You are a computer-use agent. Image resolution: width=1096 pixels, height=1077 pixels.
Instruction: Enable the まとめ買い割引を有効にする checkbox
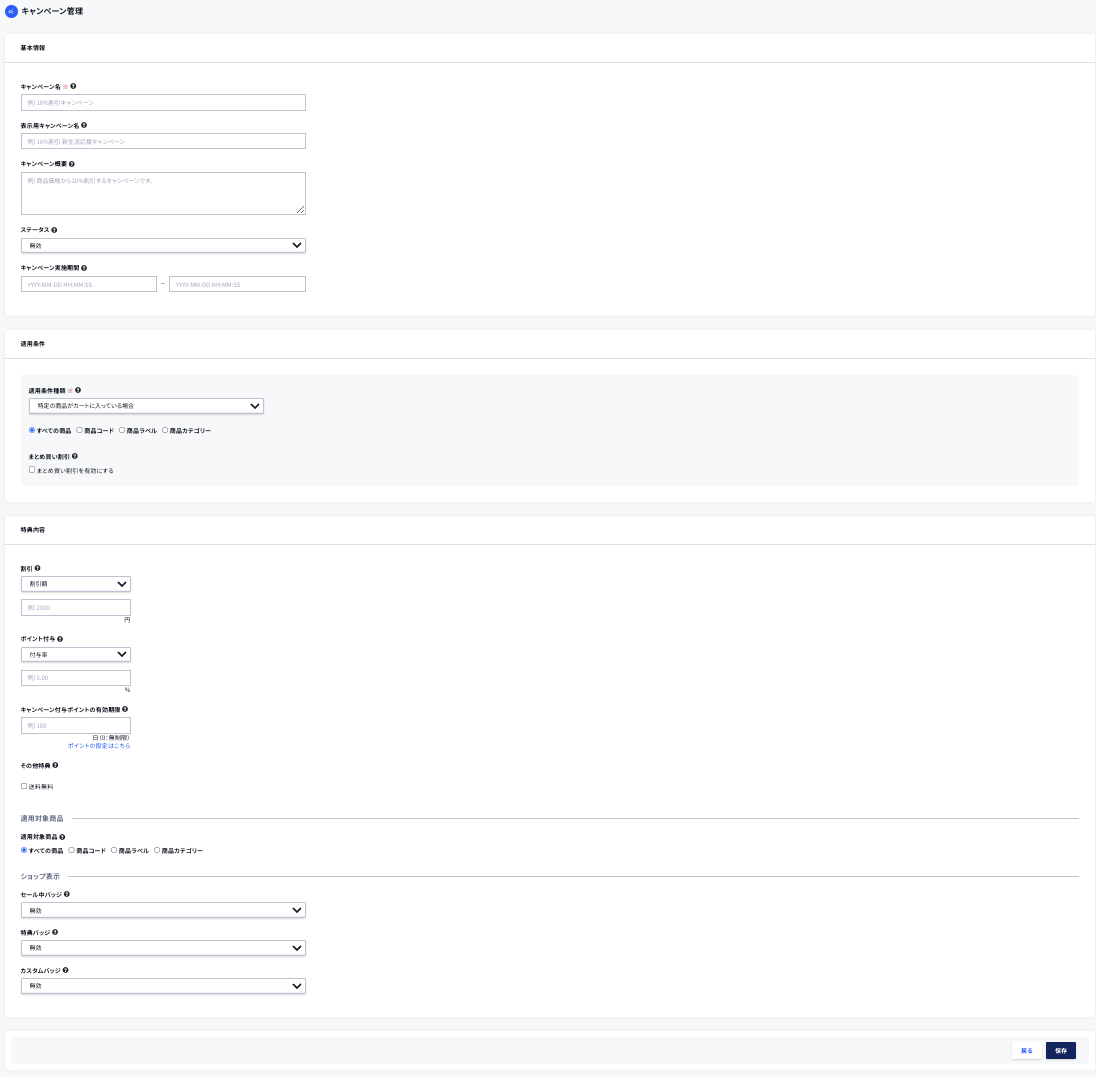pyautogui.click(x=32, y=470)
